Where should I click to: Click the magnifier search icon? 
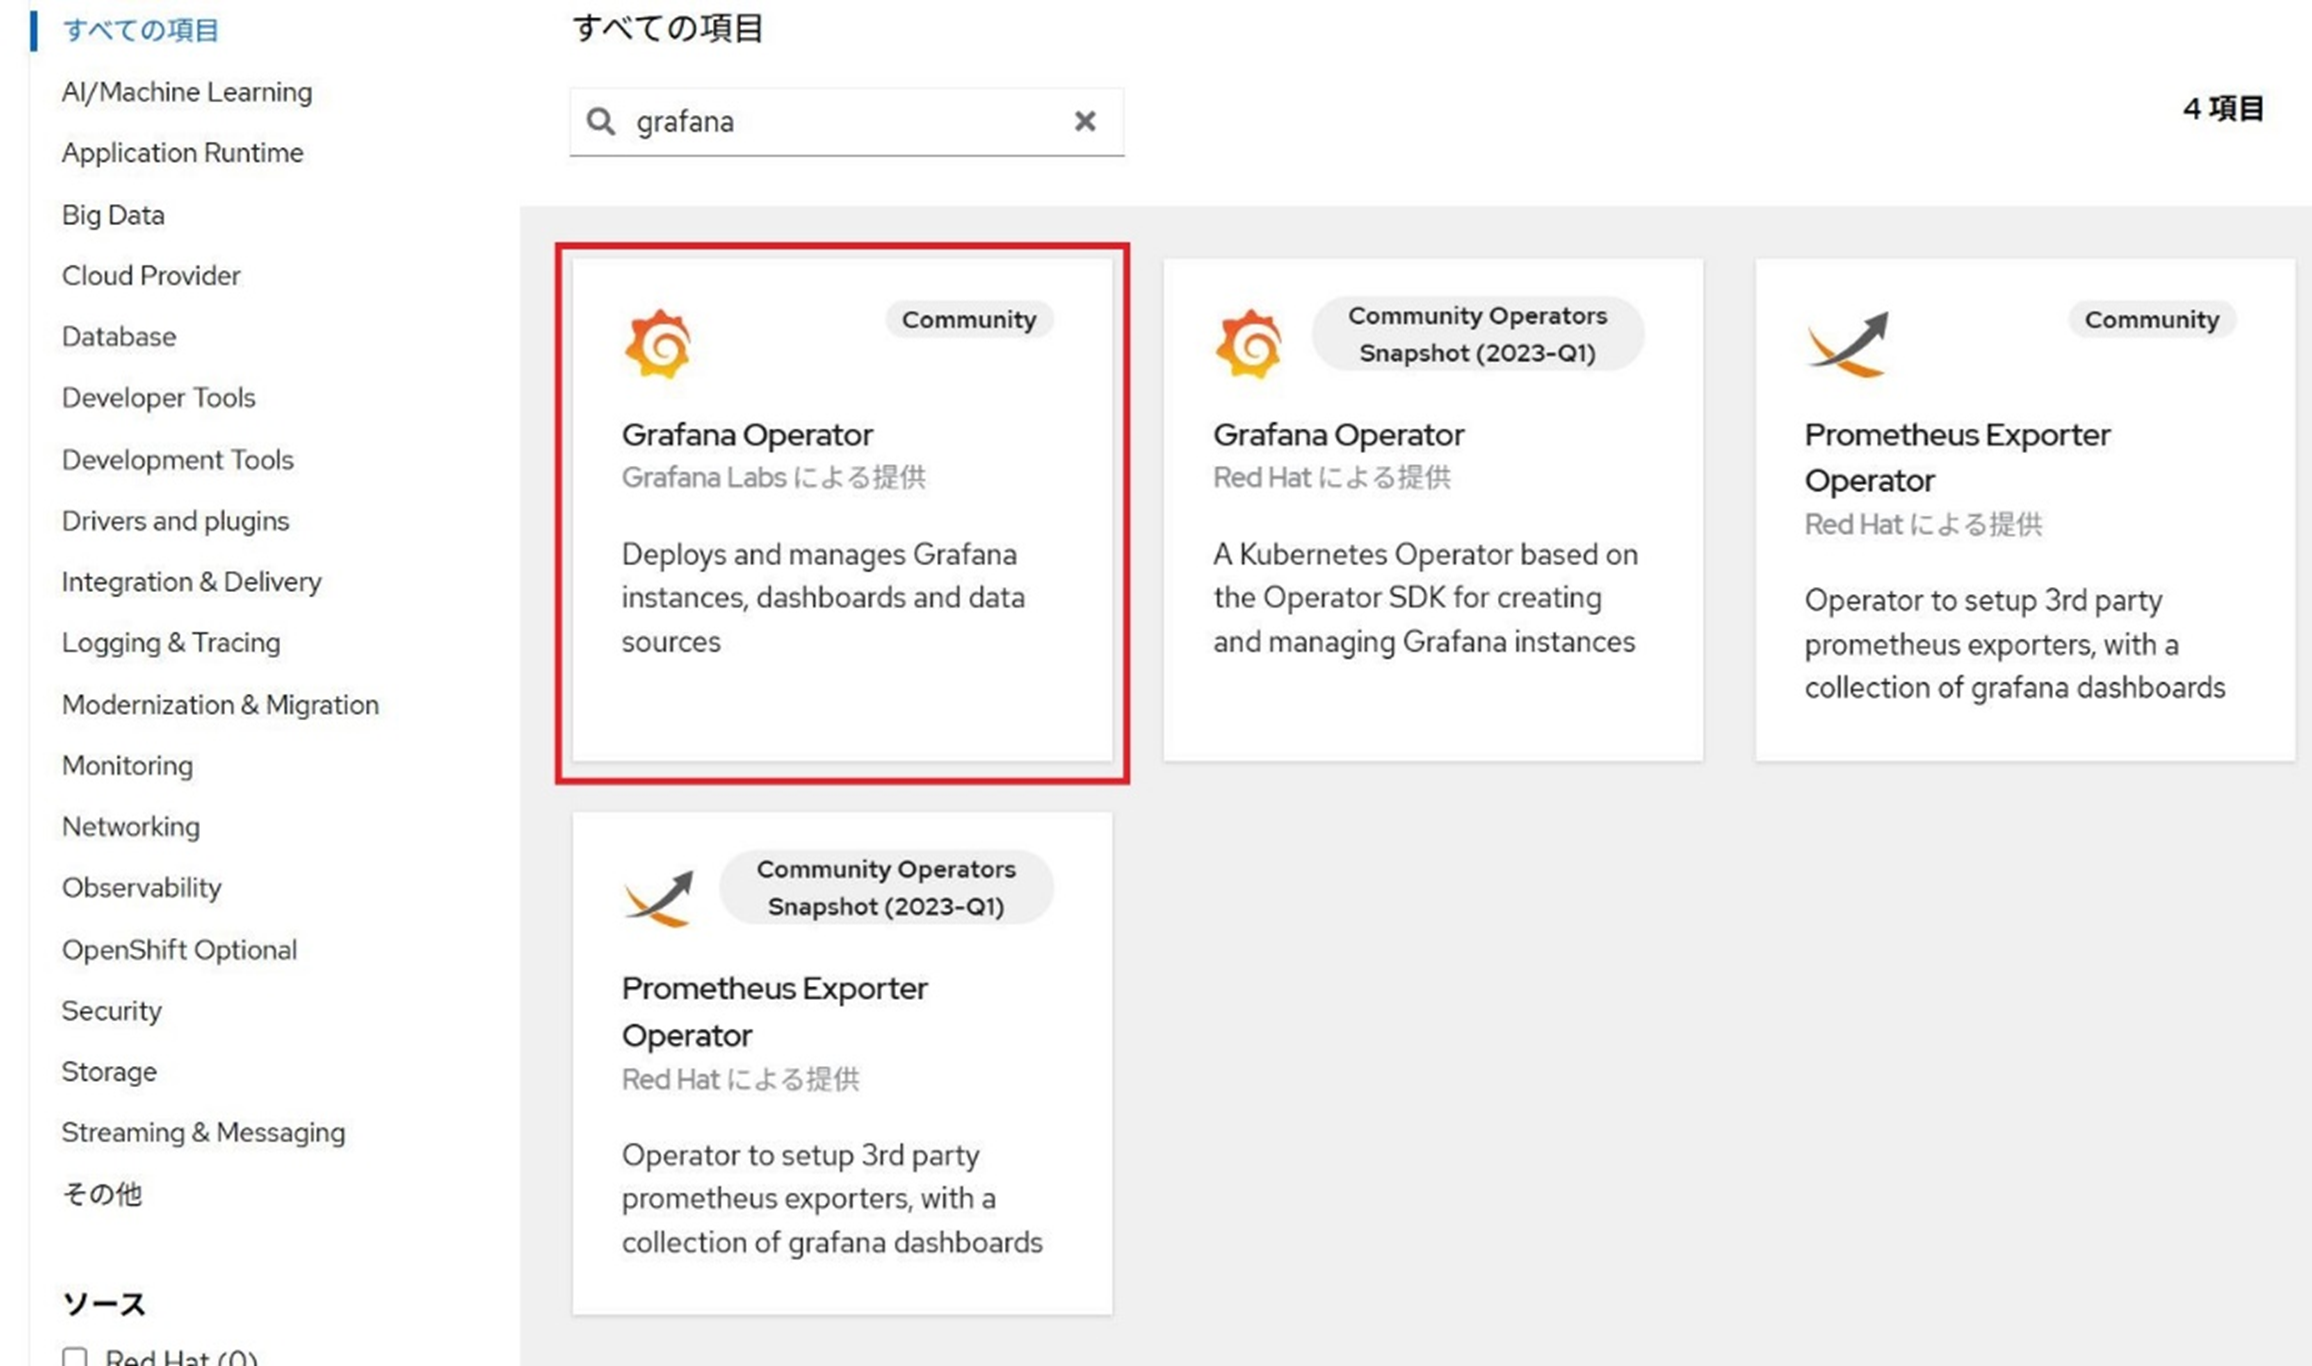601,121
